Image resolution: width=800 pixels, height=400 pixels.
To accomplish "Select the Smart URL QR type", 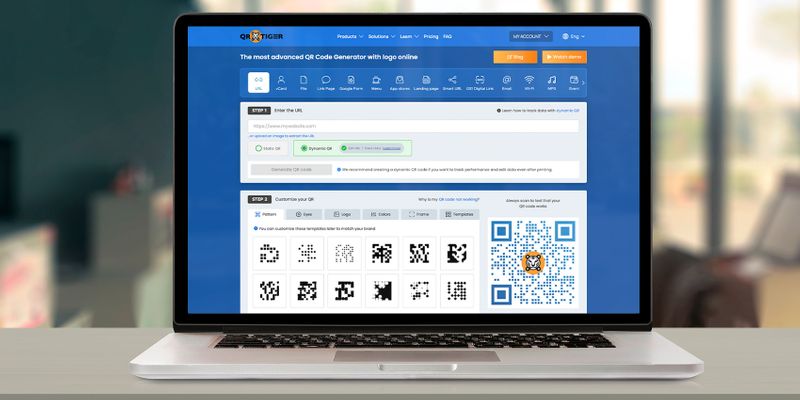I will click(452, 83).
